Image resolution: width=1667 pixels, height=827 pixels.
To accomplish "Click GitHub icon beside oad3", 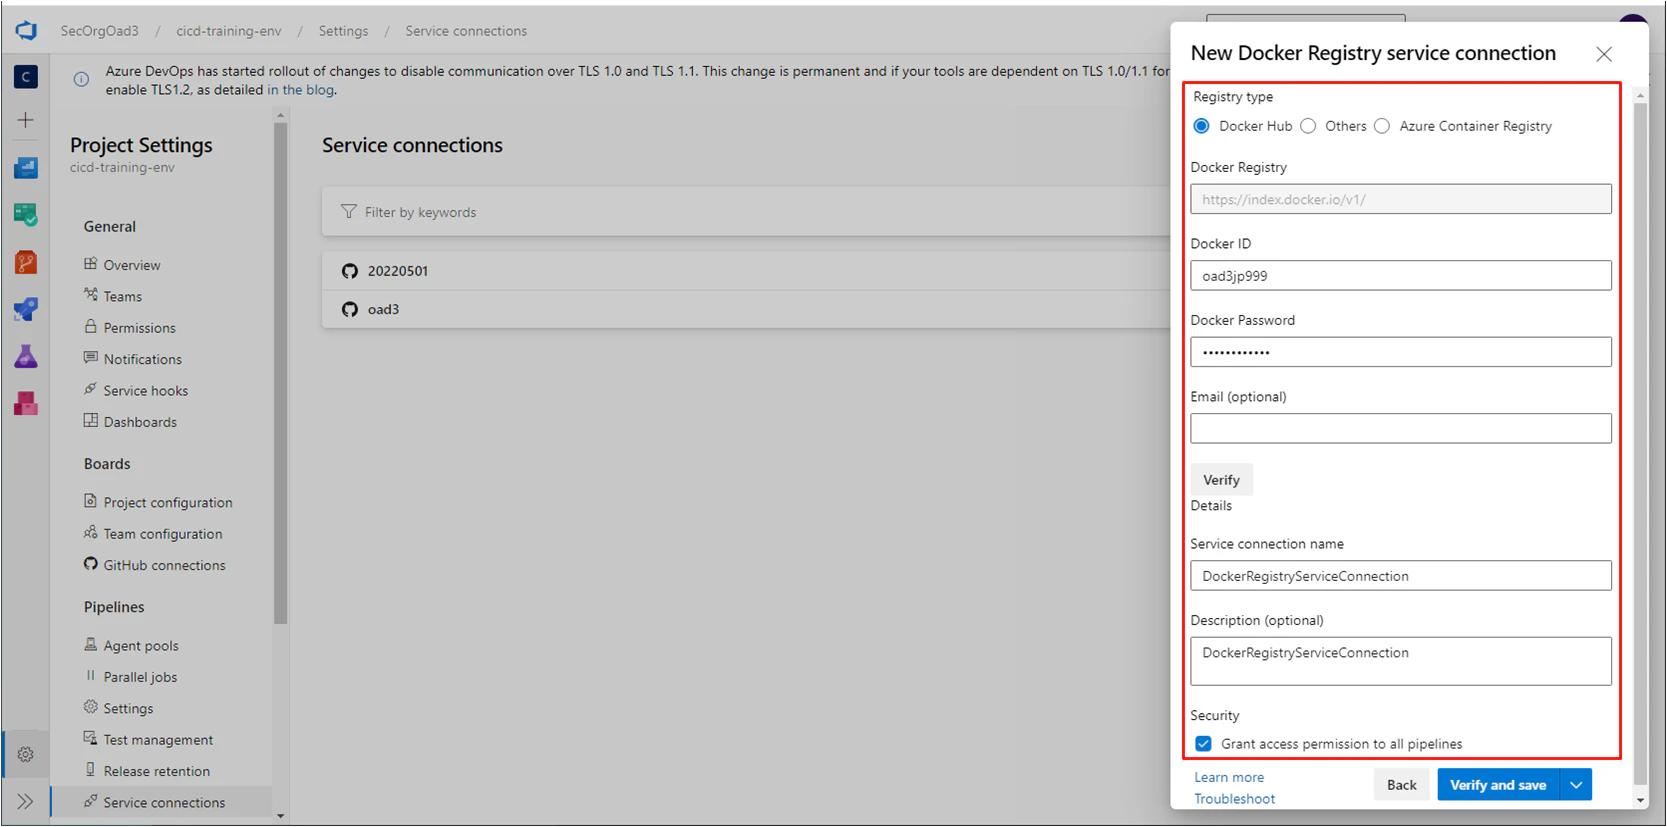I will click(349, 309).
